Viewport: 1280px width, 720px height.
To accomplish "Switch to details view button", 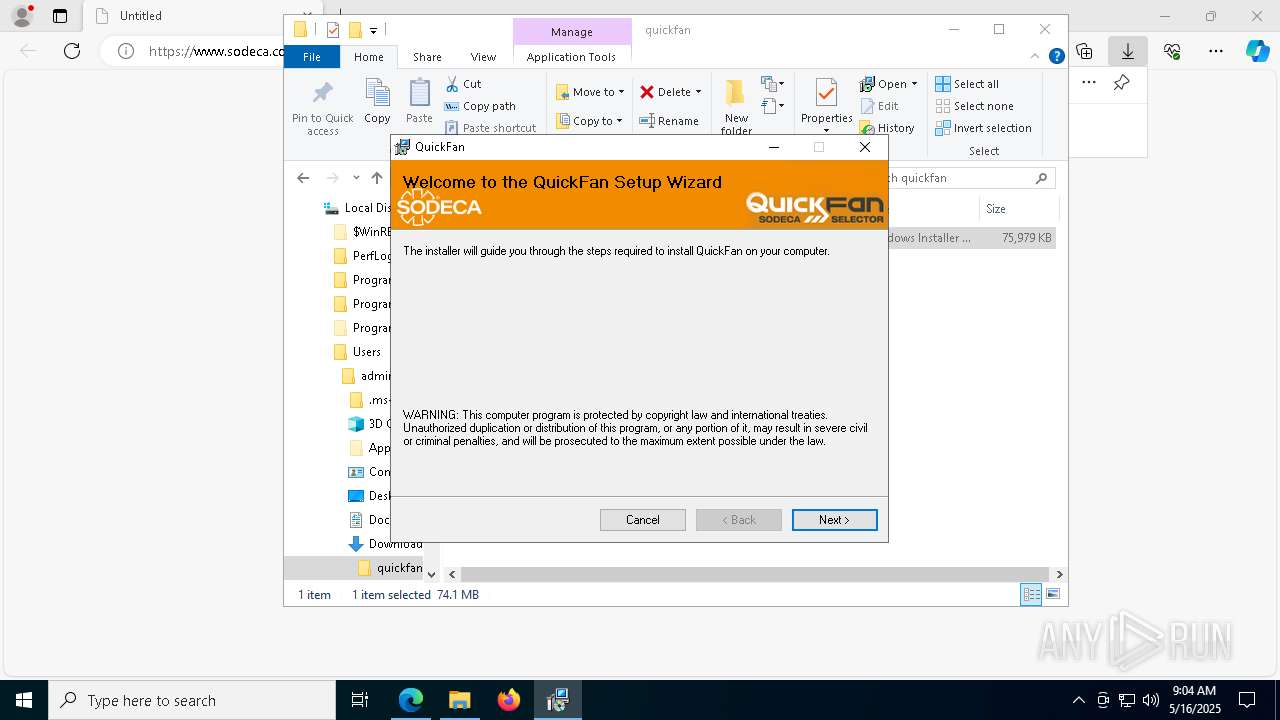I will (x=1031, y=594).
